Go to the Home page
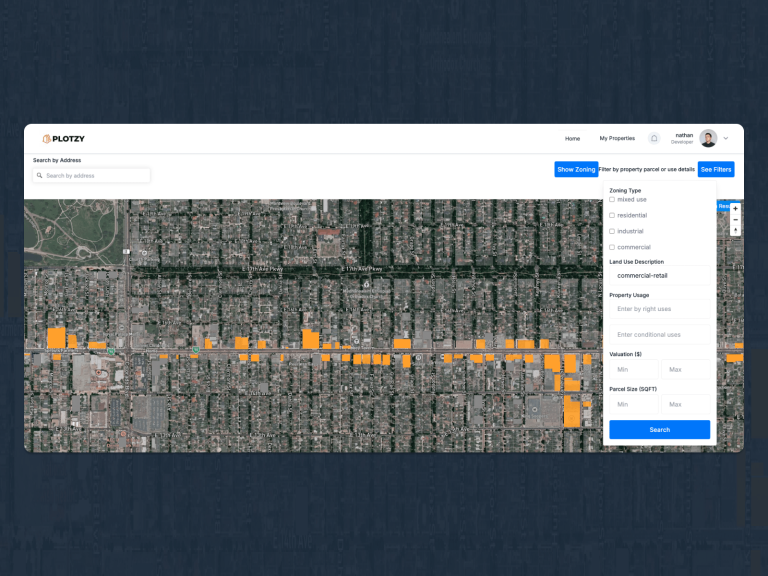 pyautogui.click(x=572, y=139)
